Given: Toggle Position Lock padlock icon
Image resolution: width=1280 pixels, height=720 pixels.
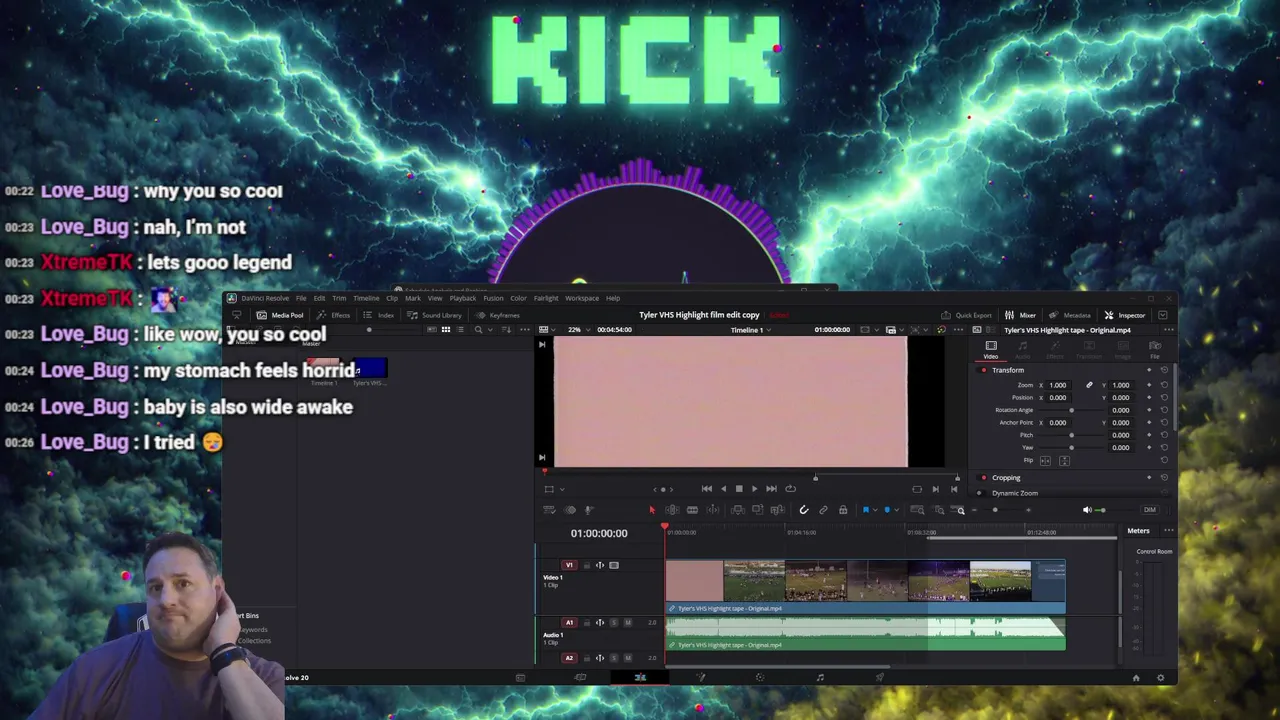Looking at the screenshot, I should click(843, 510).
